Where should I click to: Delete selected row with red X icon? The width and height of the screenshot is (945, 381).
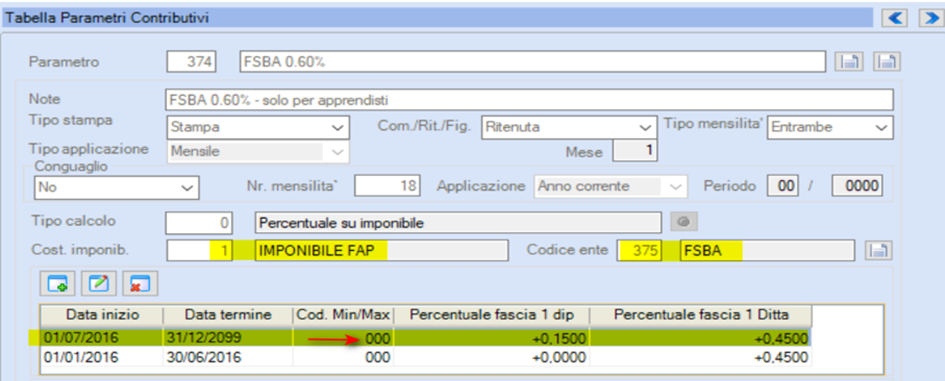(x=140, y=284)
